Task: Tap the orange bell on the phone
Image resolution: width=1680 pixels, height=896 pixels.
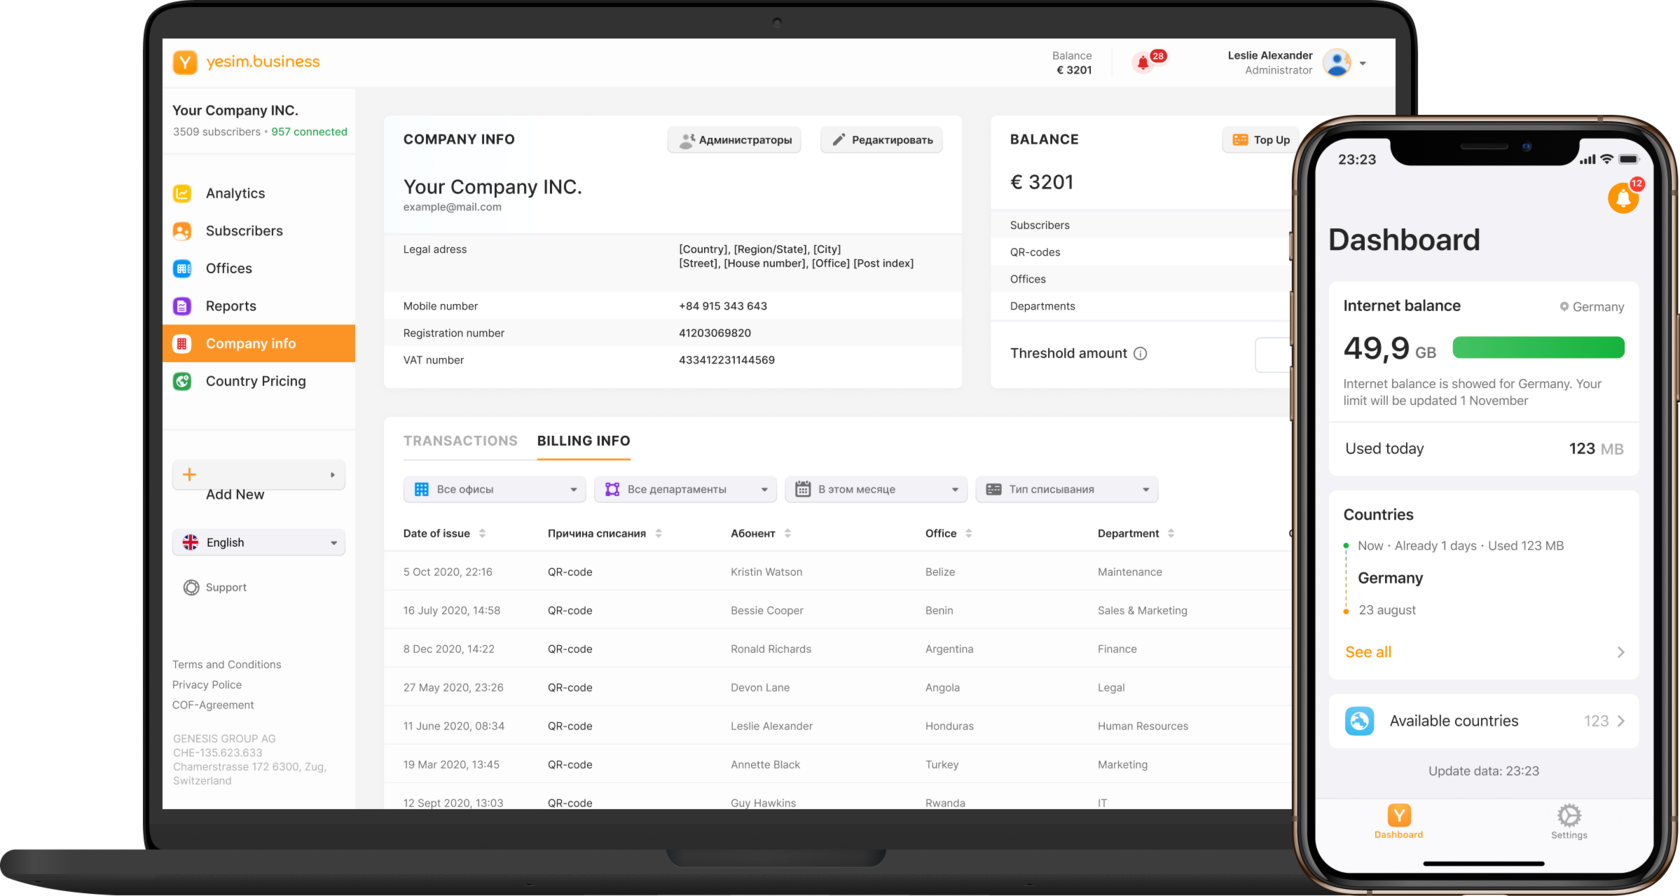Action: pyautogui.click(x=1623, y=198)
